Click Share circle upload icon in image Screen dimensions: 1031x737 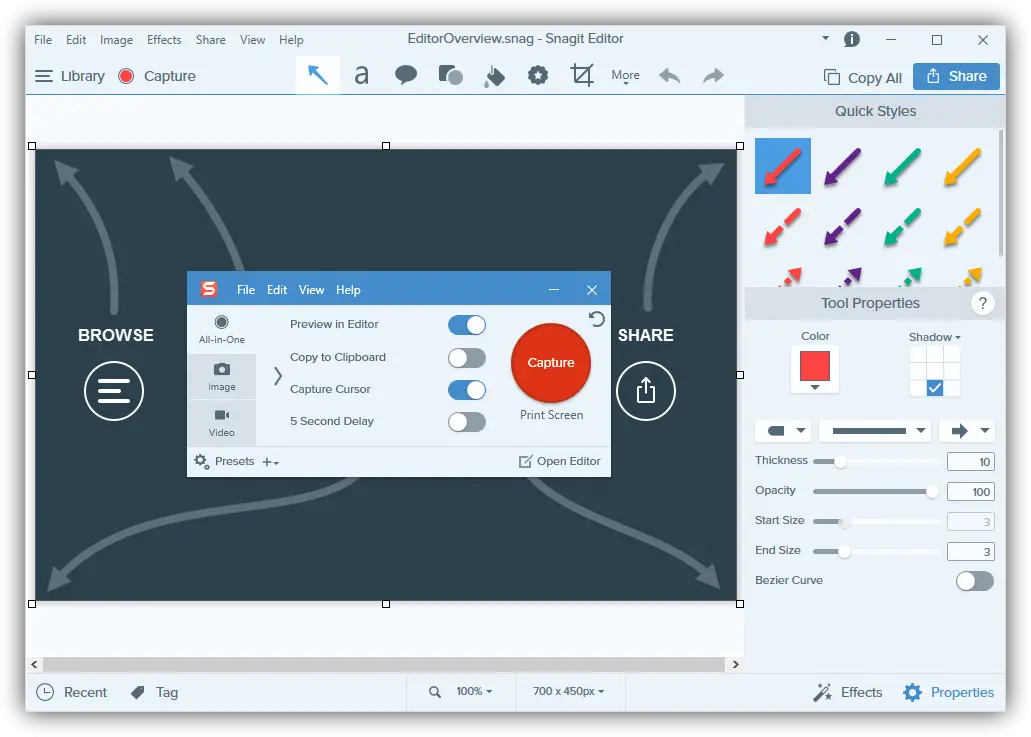(x=646, y=391)
